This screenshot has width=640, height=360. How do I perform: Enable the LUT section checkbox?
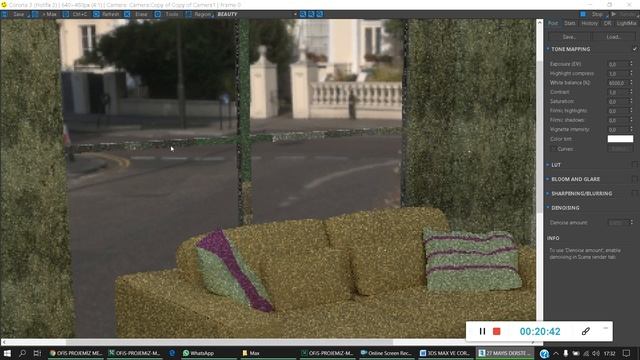(635, 165)
